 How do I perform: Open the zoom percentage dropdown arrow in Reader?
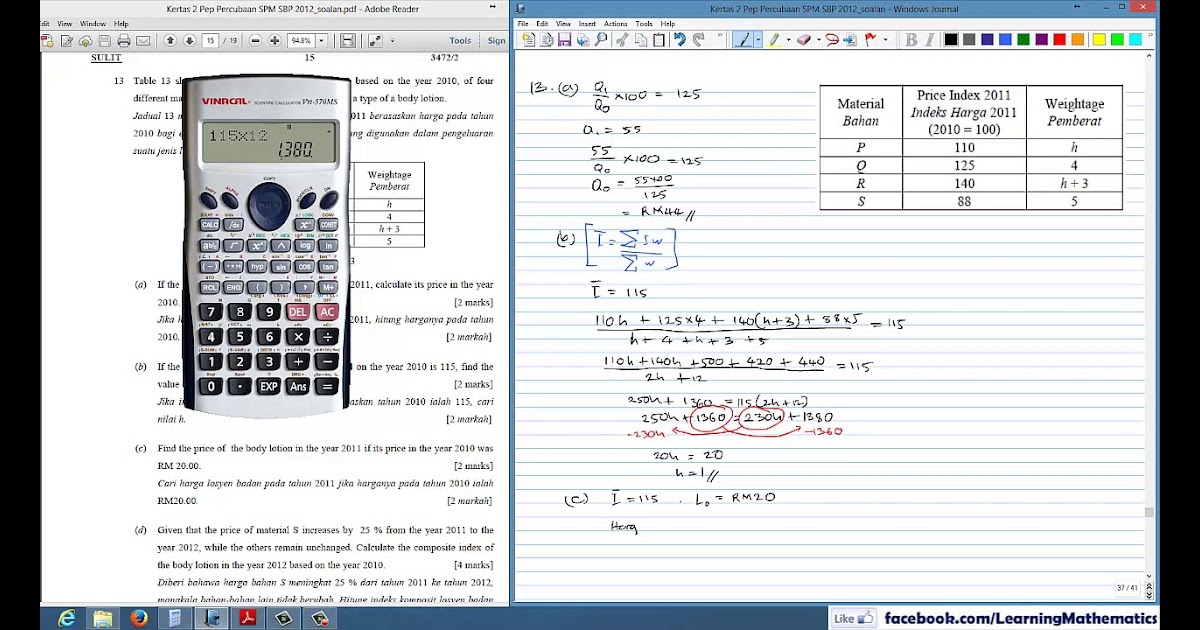click(x=321, y=41)
